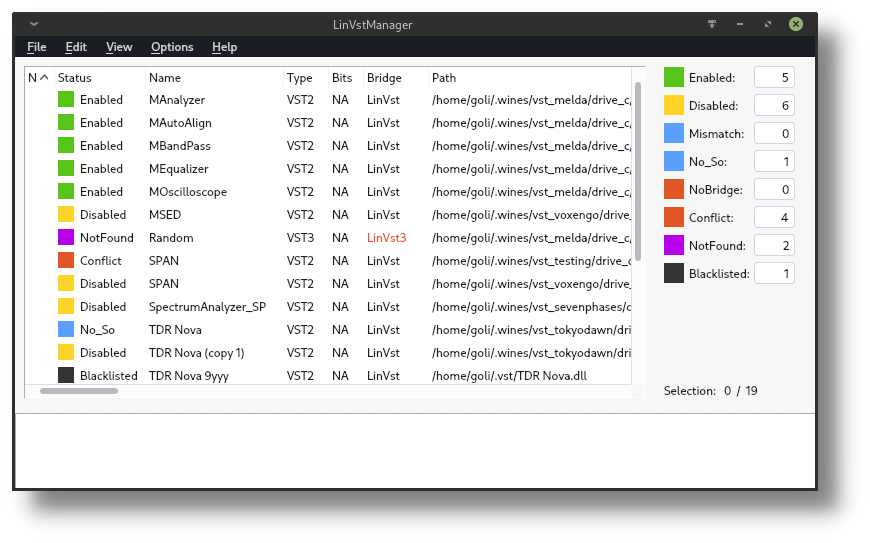The image size is (870, 543).
Task: Open the Edit menu
Action: (76, 47)
